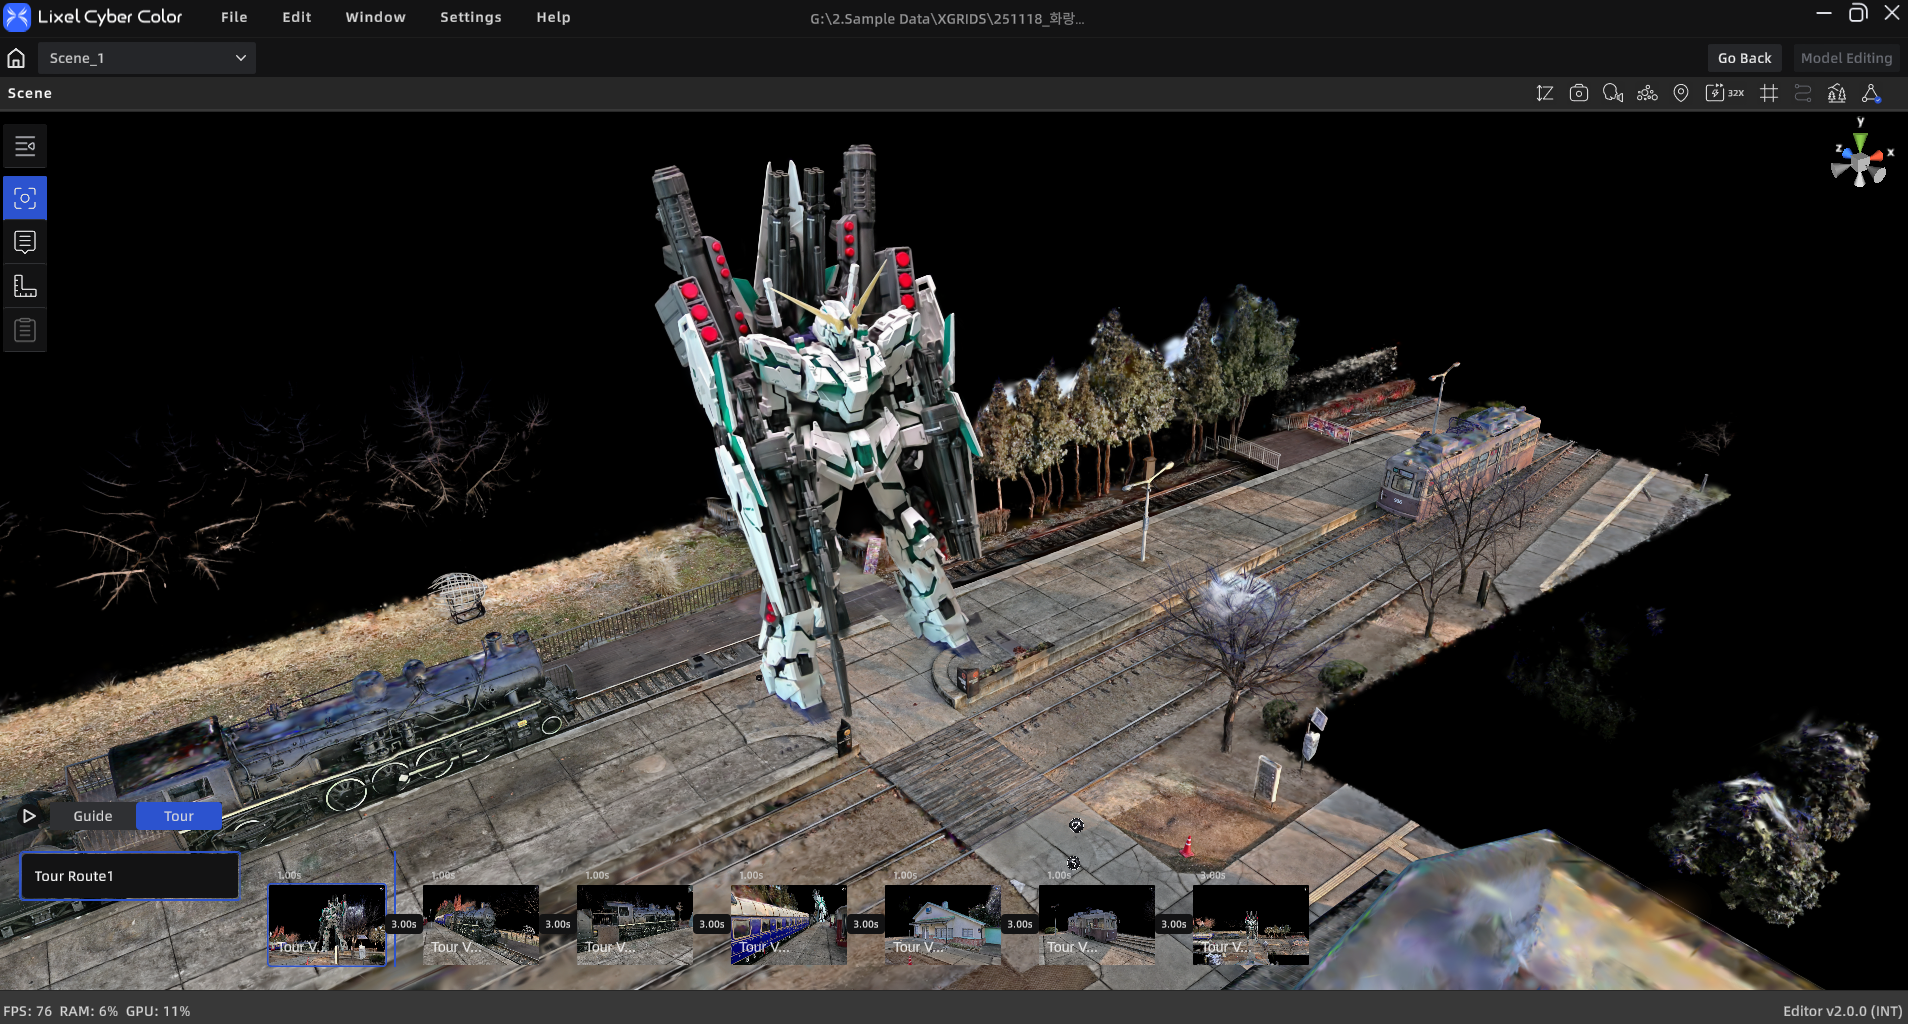Click the 3.00s duration after the fourth thumbnail
The width and height of the screenshot is (1908, 1024).
coord(866,924)
